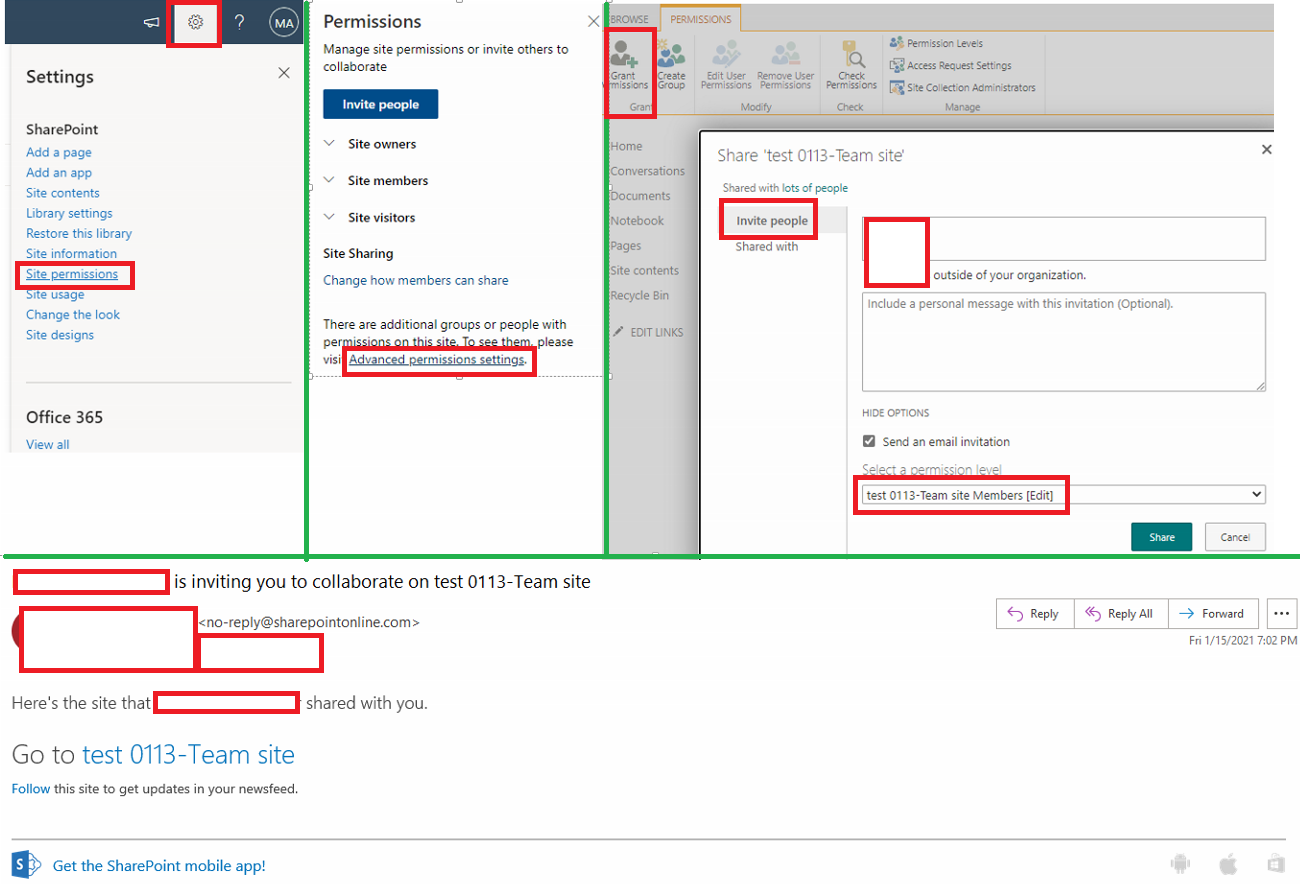Open test 0113-Team site email link
Screen dimensions: 1300x884
tap(188, 754)
